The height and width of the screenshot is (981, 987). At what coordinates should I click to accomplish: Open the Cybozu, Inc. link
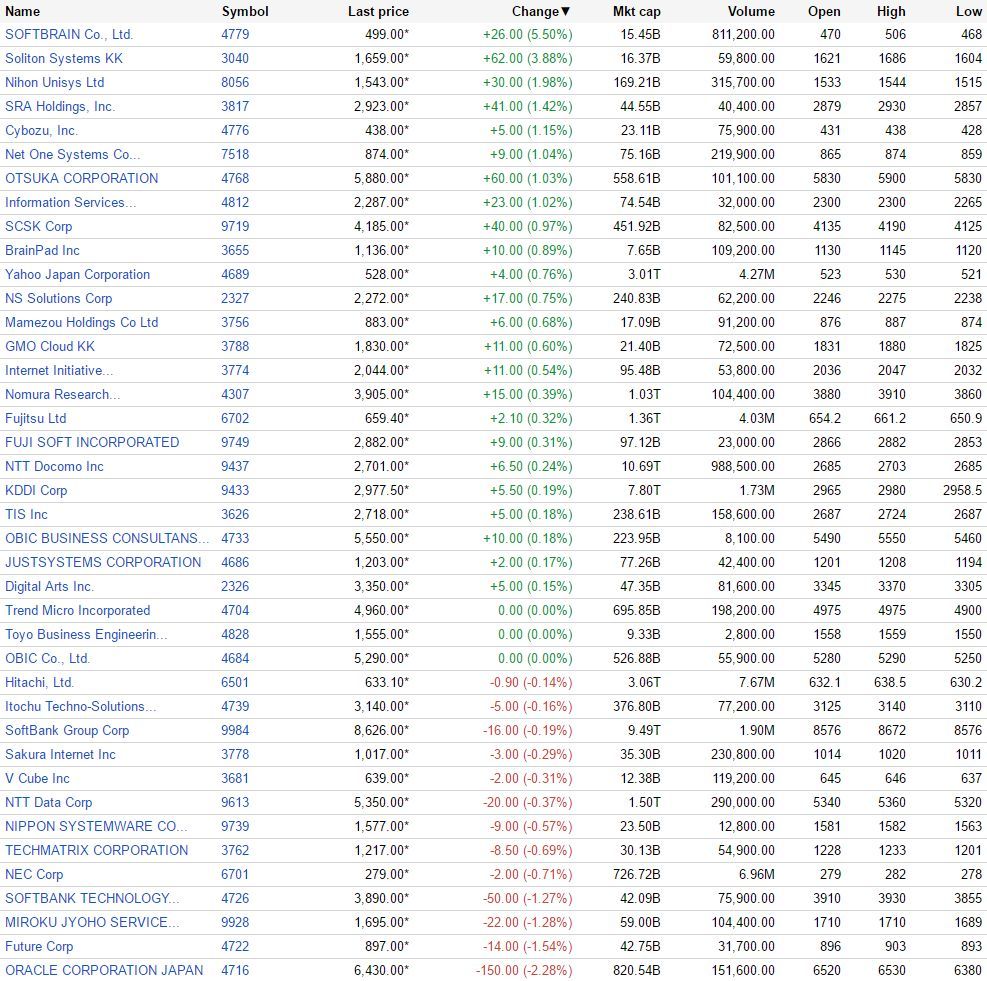[41, 130]
